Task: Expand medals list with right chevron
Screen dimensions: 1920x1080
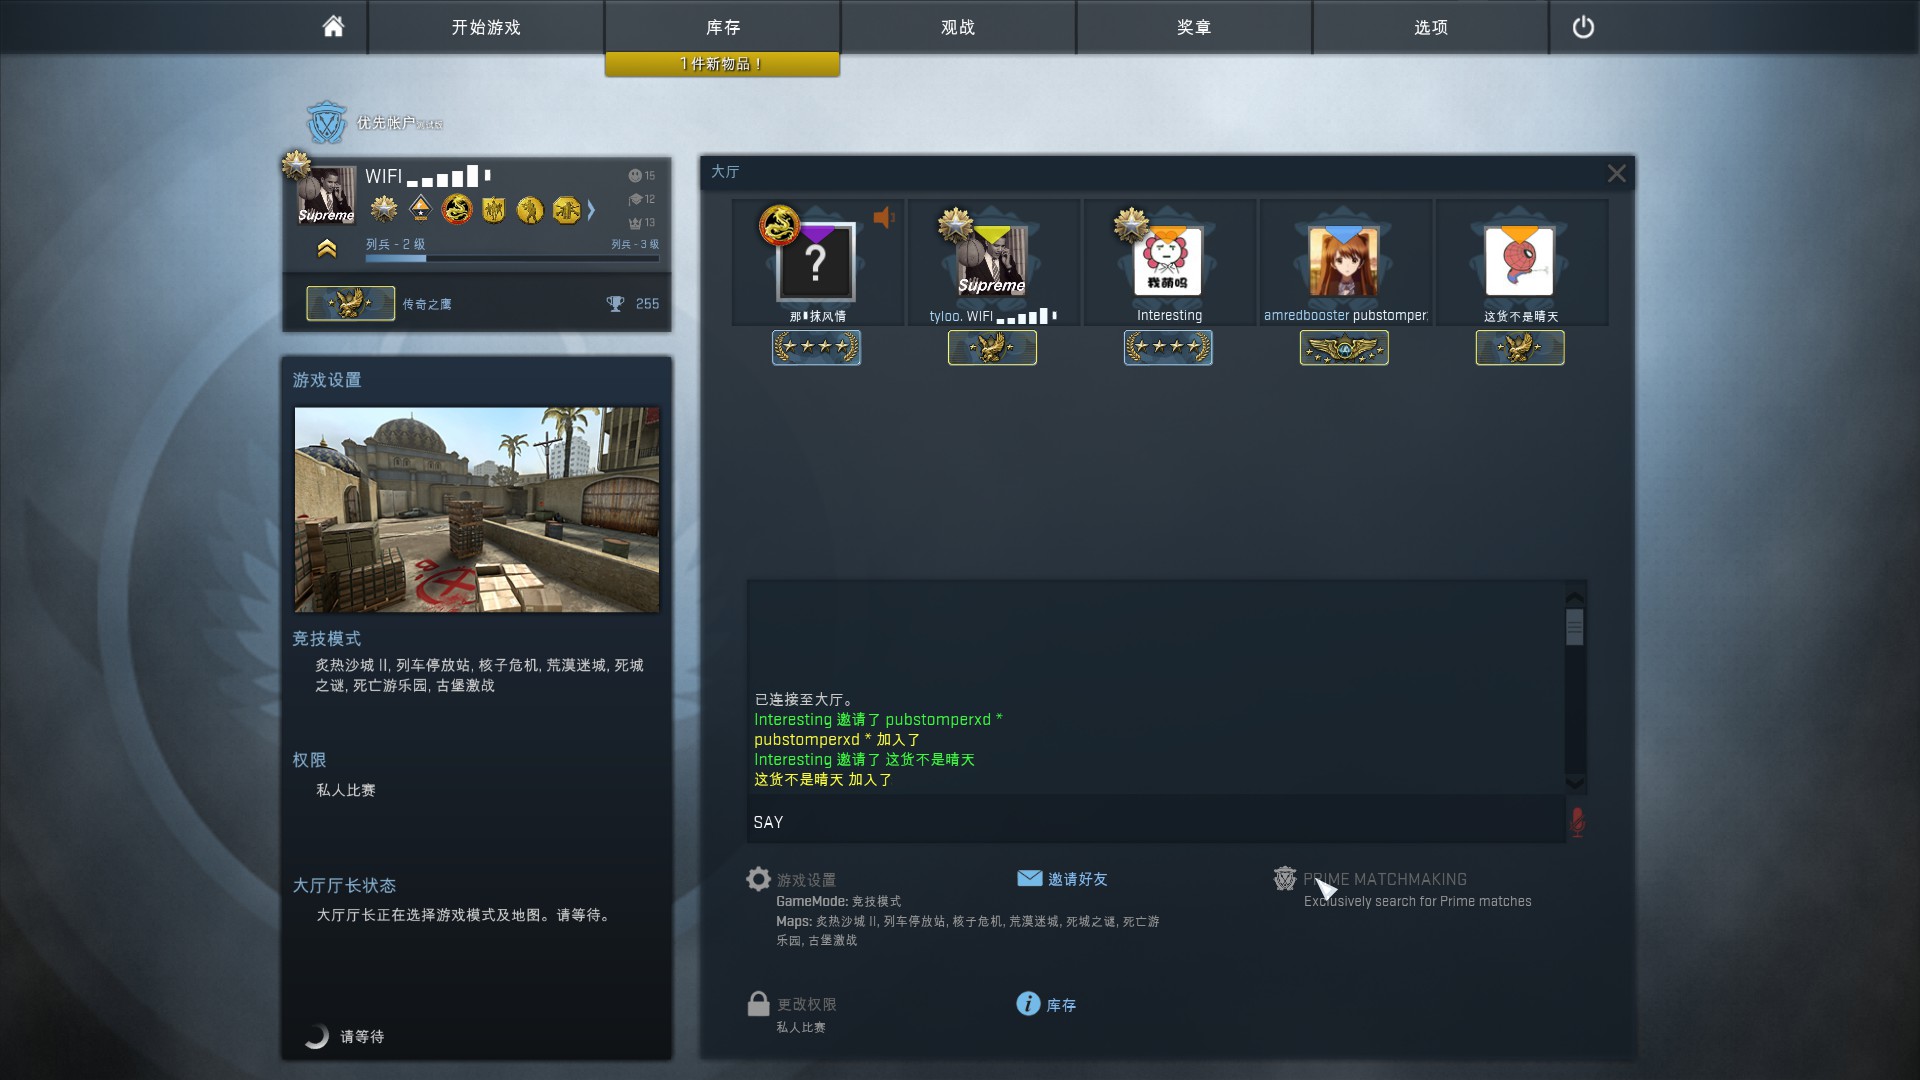Action: click(x=591, y=210)
